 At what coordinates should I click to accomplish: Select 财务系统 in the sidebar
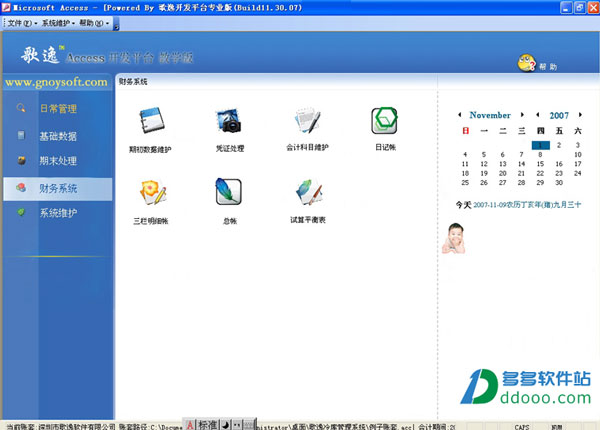click(58, 188)
